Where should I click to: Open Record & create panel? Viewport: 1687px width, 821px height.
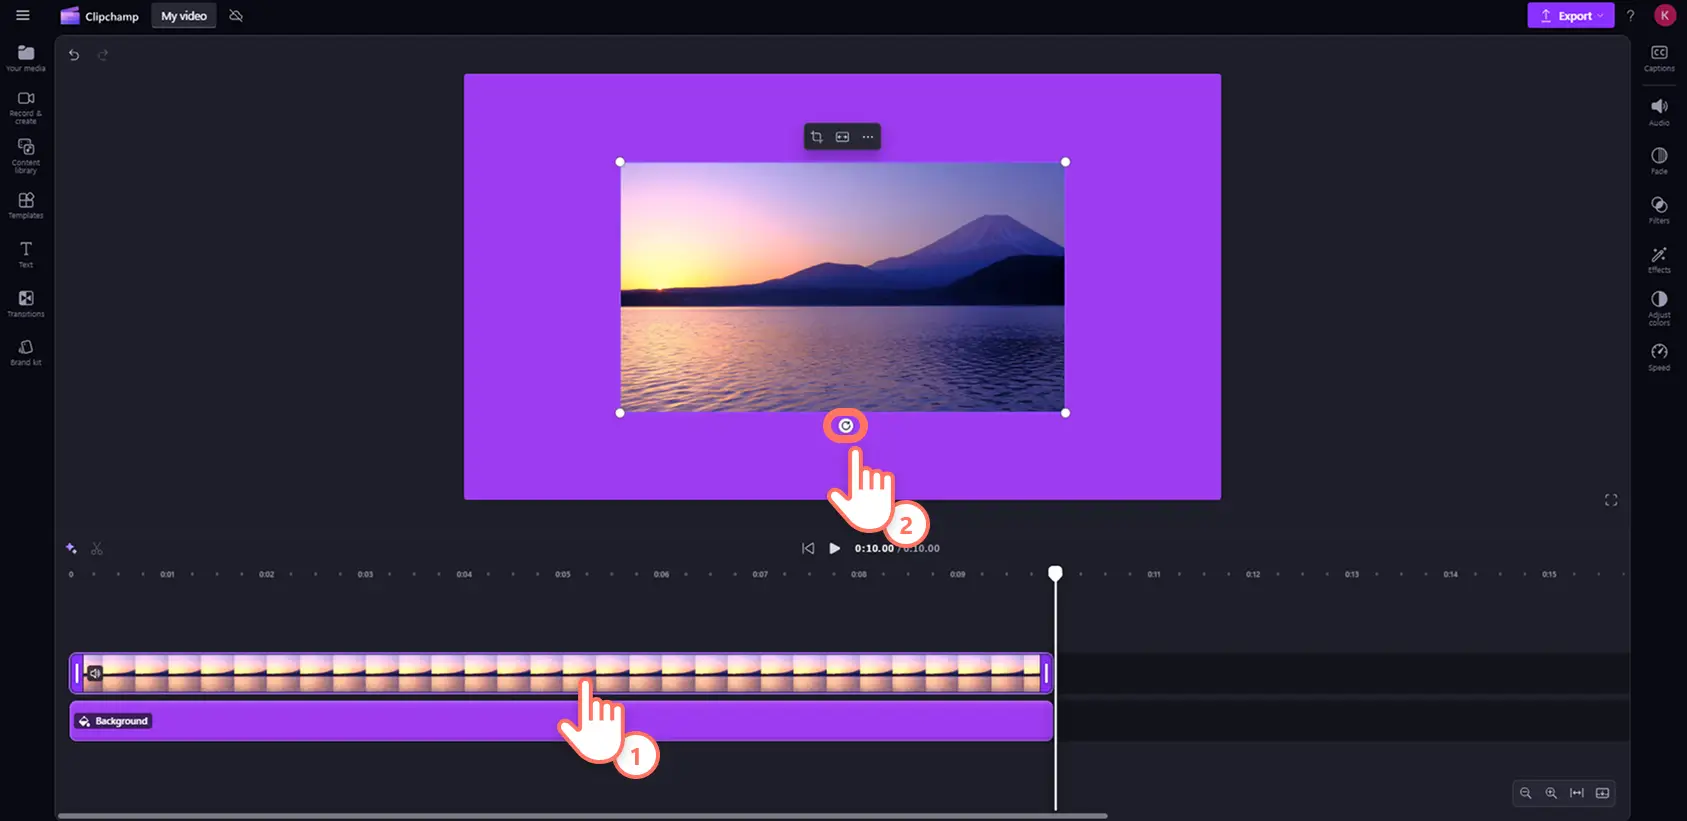[26, 108]
